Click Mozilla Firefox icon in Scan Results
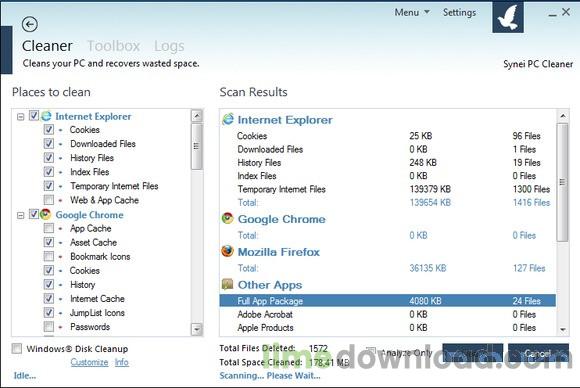Image resolution: width=580 pixels, height=388 pixels. coord(227,251)
